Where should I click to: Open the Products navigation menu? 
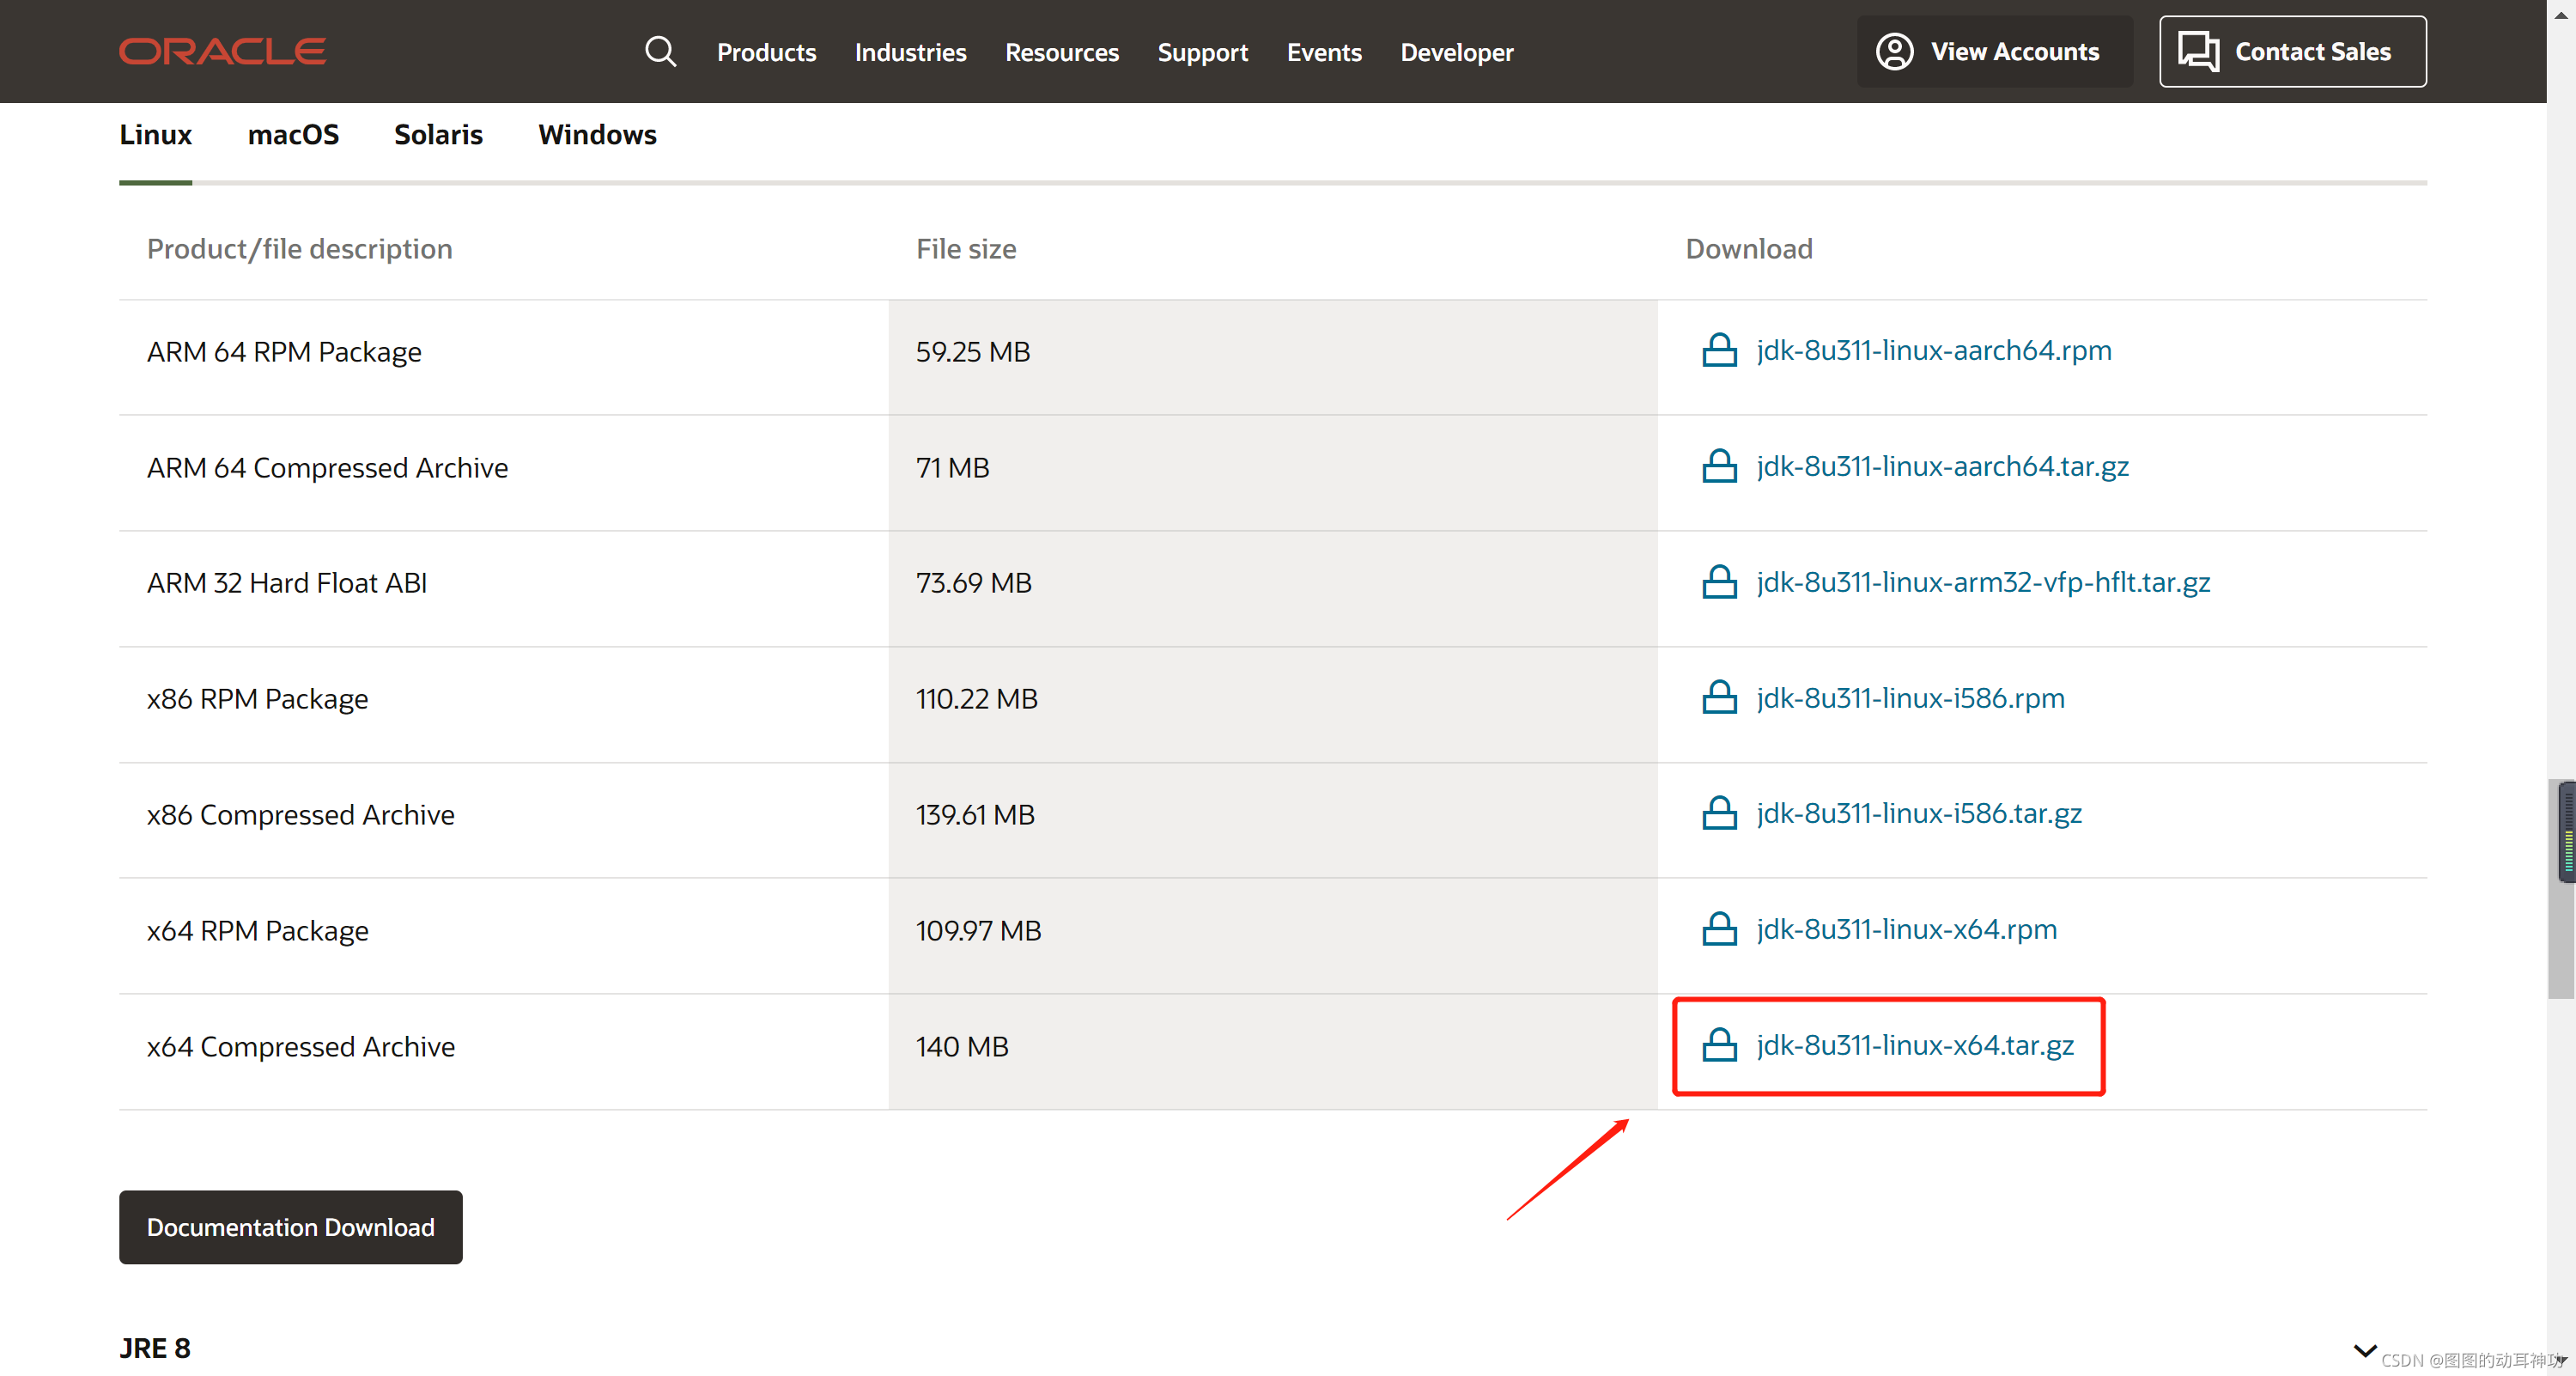pos(766,52)
